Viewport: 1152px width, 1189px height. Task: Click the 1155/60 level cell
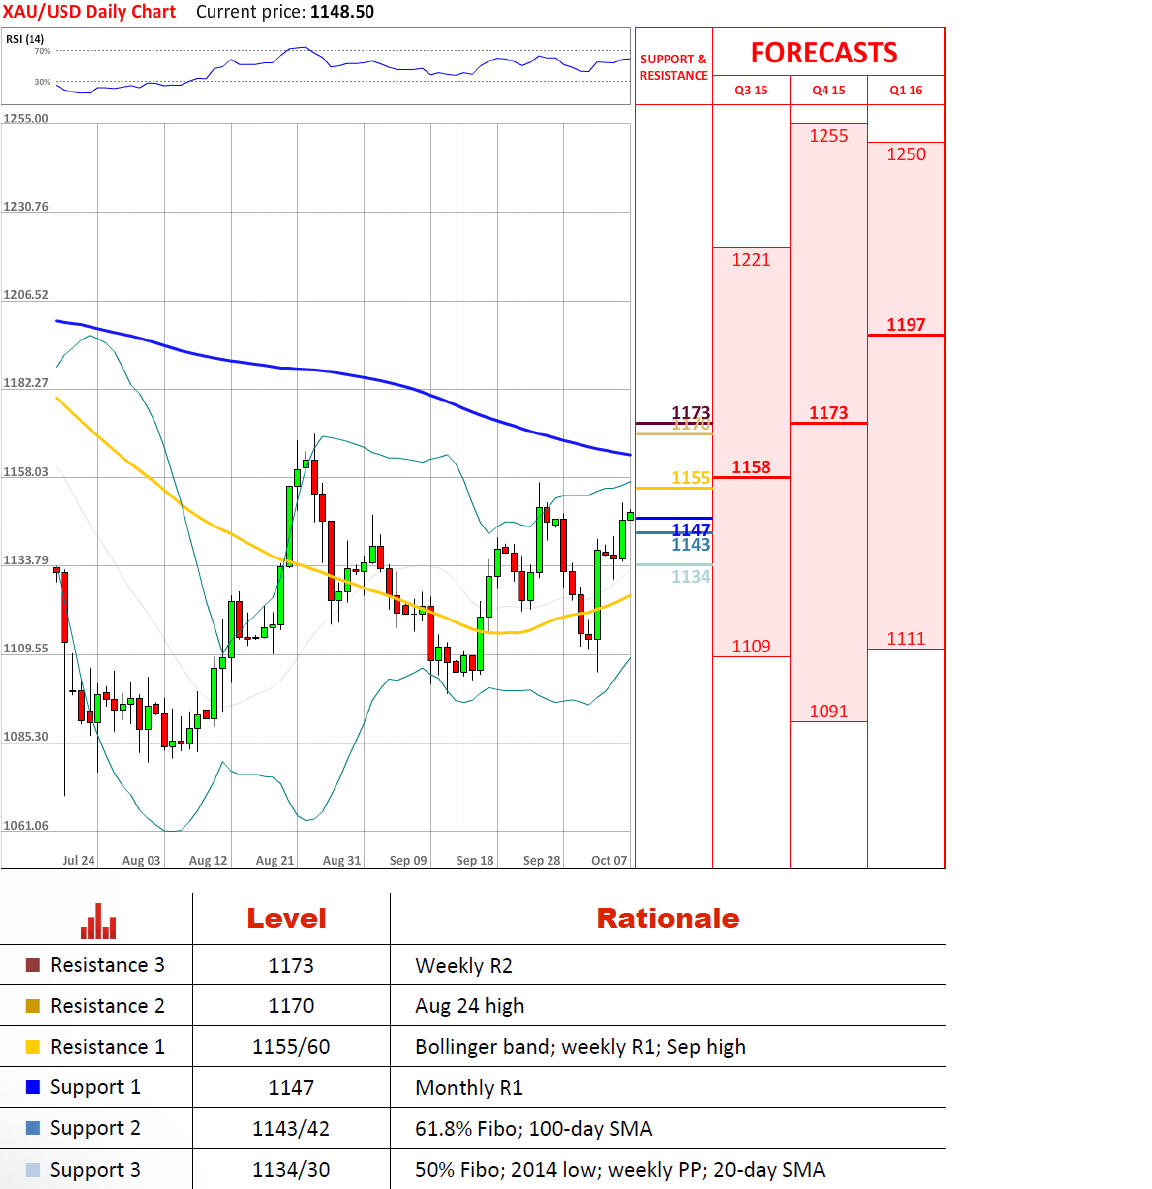(x=291, y=1047)
